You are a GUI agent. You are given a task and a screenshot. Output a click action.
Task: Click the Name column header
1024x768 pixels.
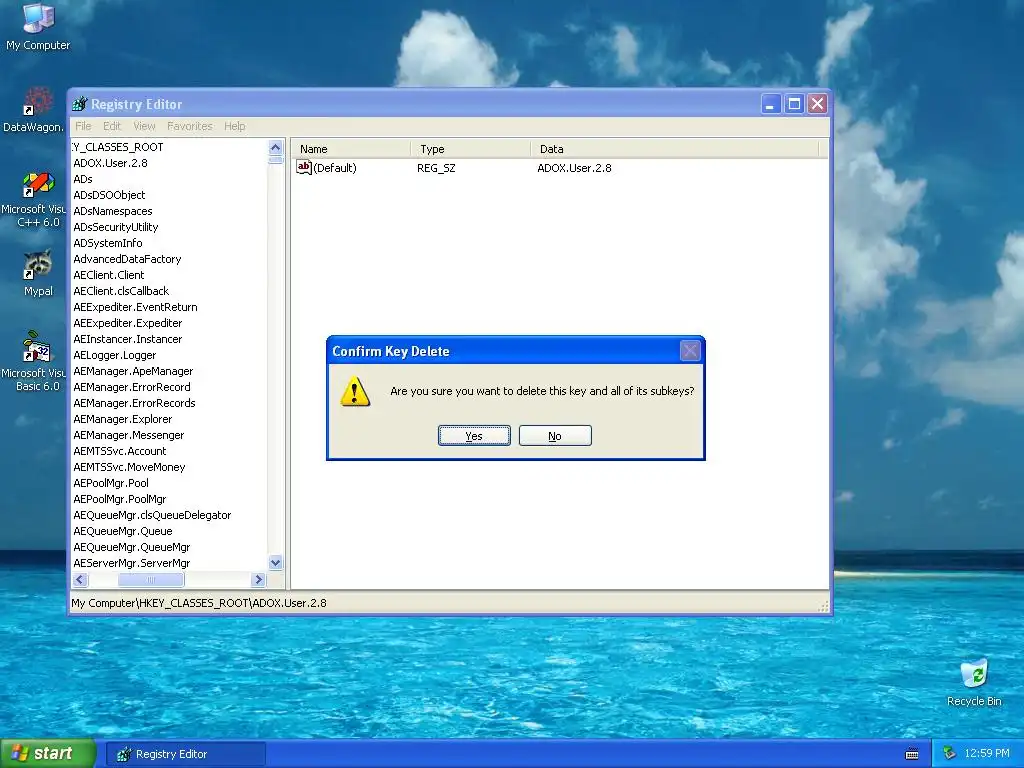tap(351, 149)
